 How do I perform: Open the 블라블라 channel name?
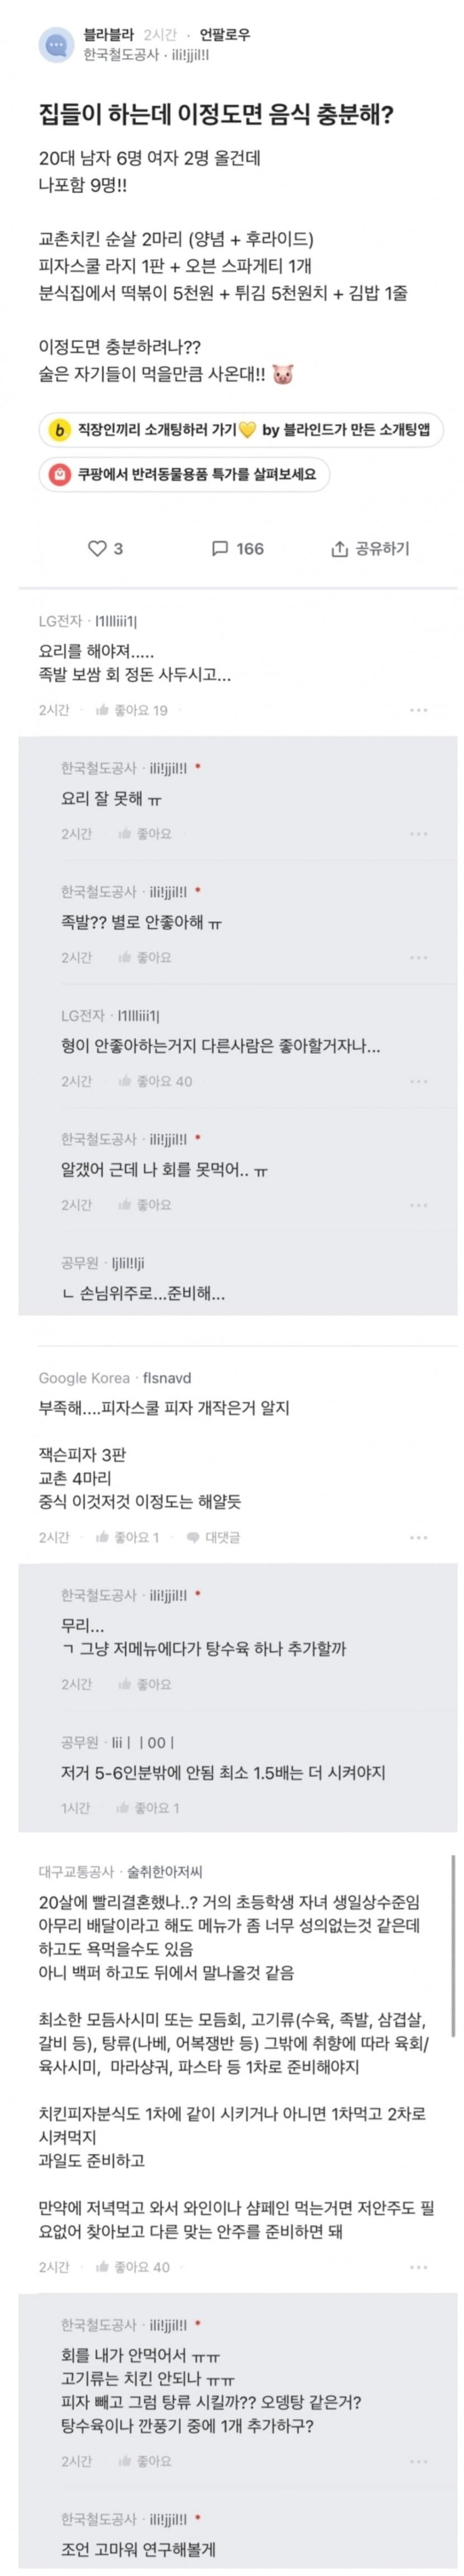[x=108, y=35]
